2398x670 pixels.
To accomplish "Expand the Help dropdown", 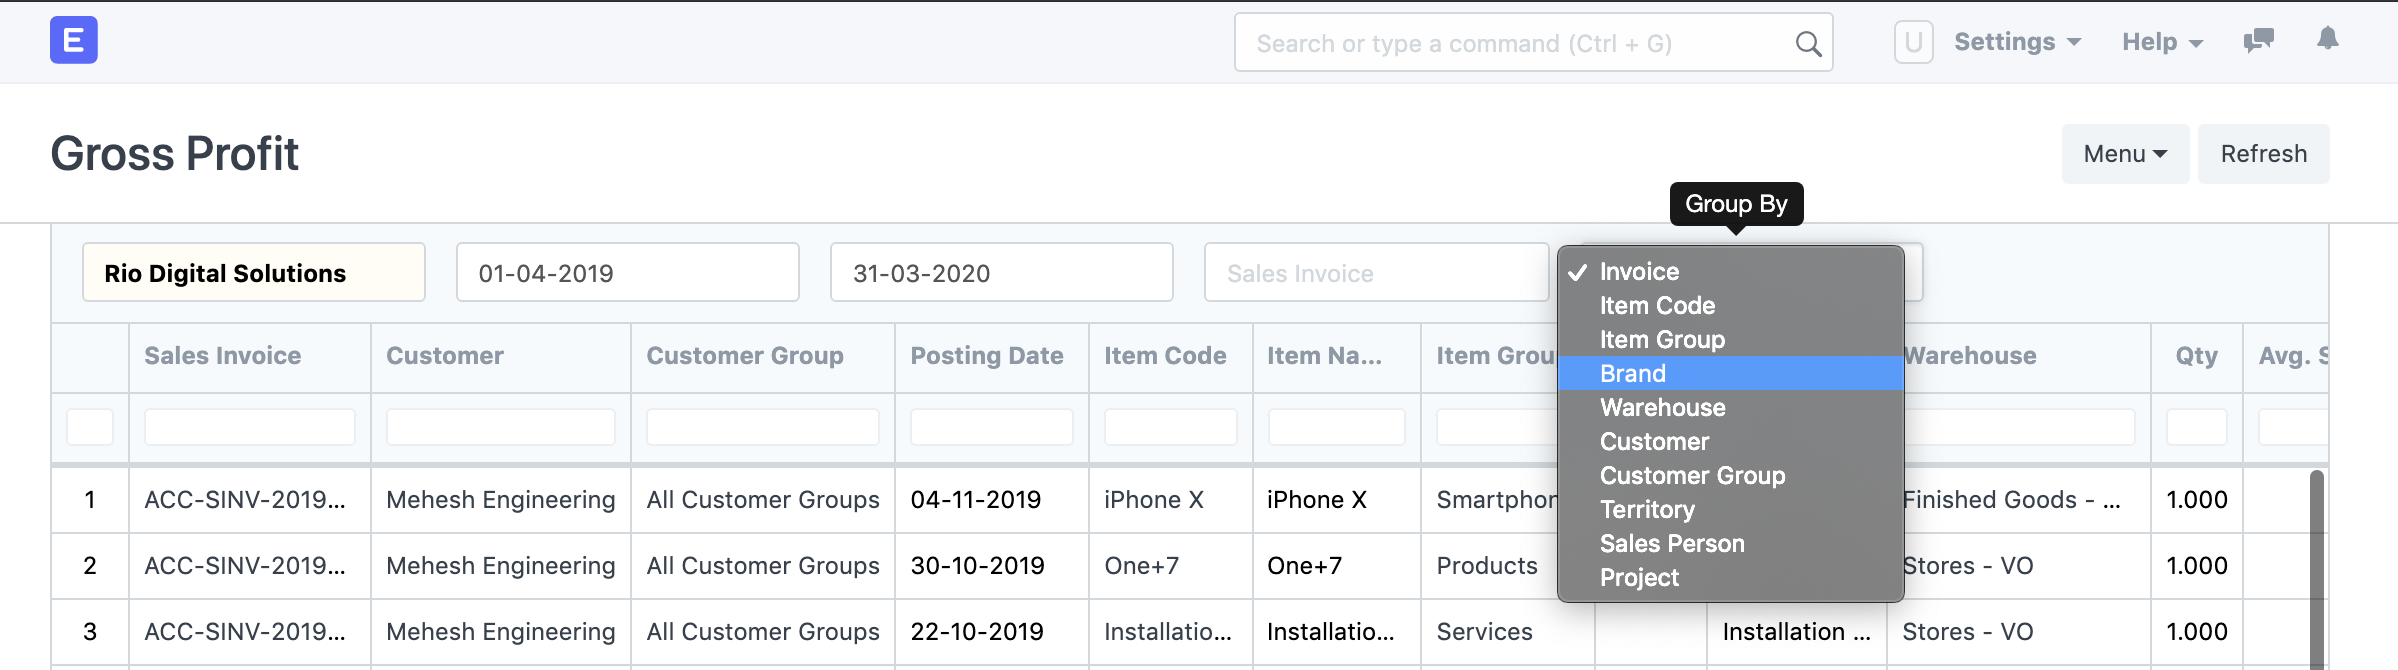I will pos(2162,42).
